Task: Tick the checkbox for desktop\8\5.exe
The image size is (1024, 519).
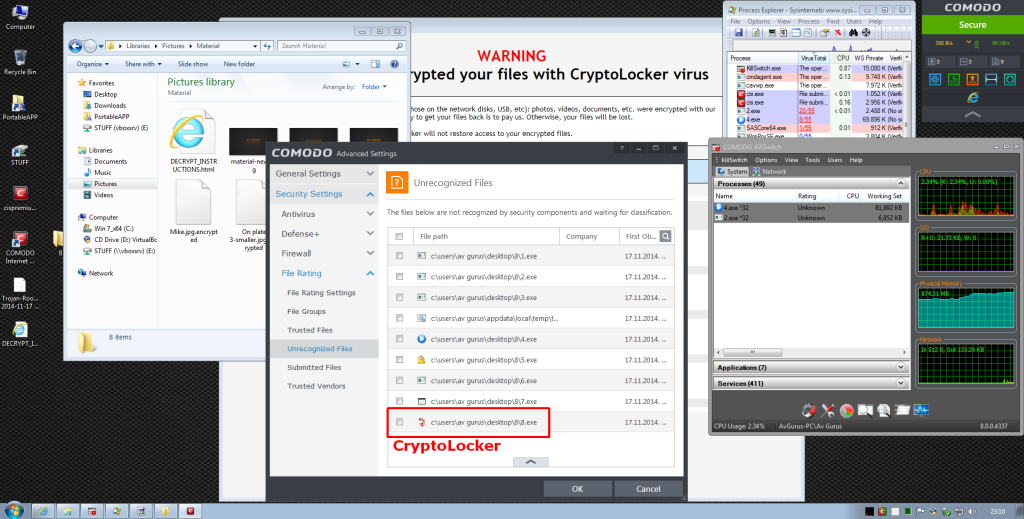Action: (400, 360)
